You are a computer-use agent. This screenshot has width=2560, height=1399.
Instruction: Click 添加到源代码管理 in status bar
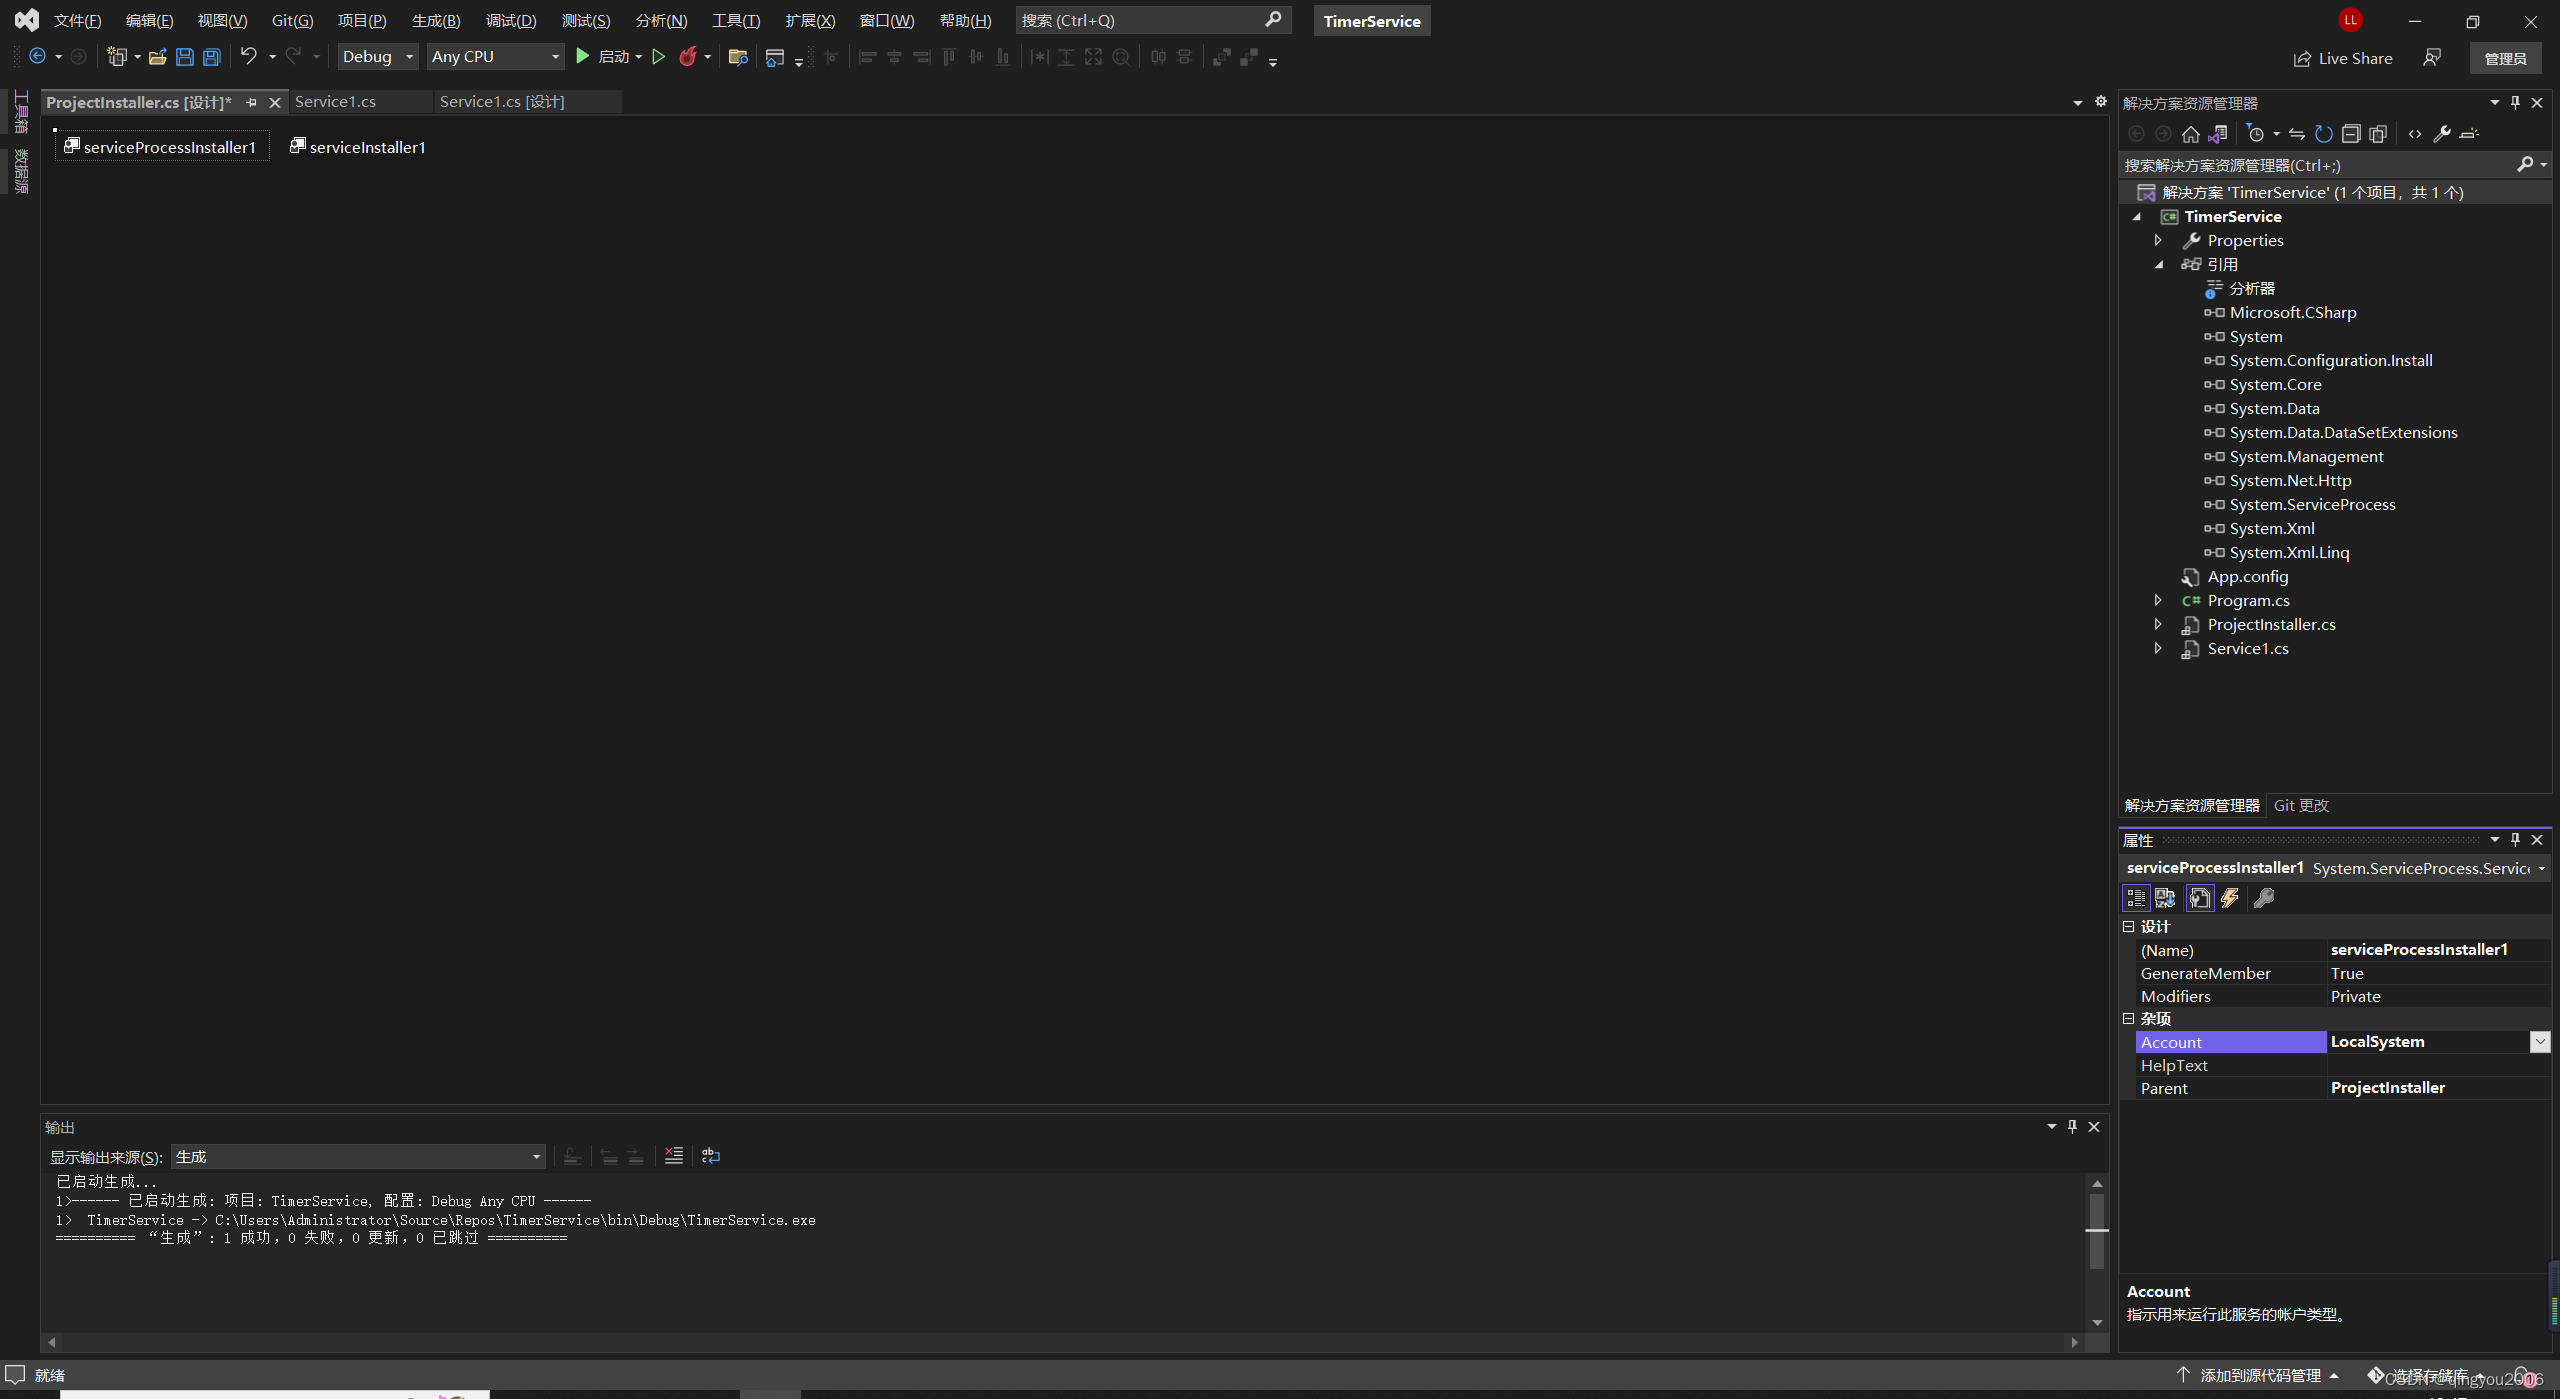coord(2259,1376)
